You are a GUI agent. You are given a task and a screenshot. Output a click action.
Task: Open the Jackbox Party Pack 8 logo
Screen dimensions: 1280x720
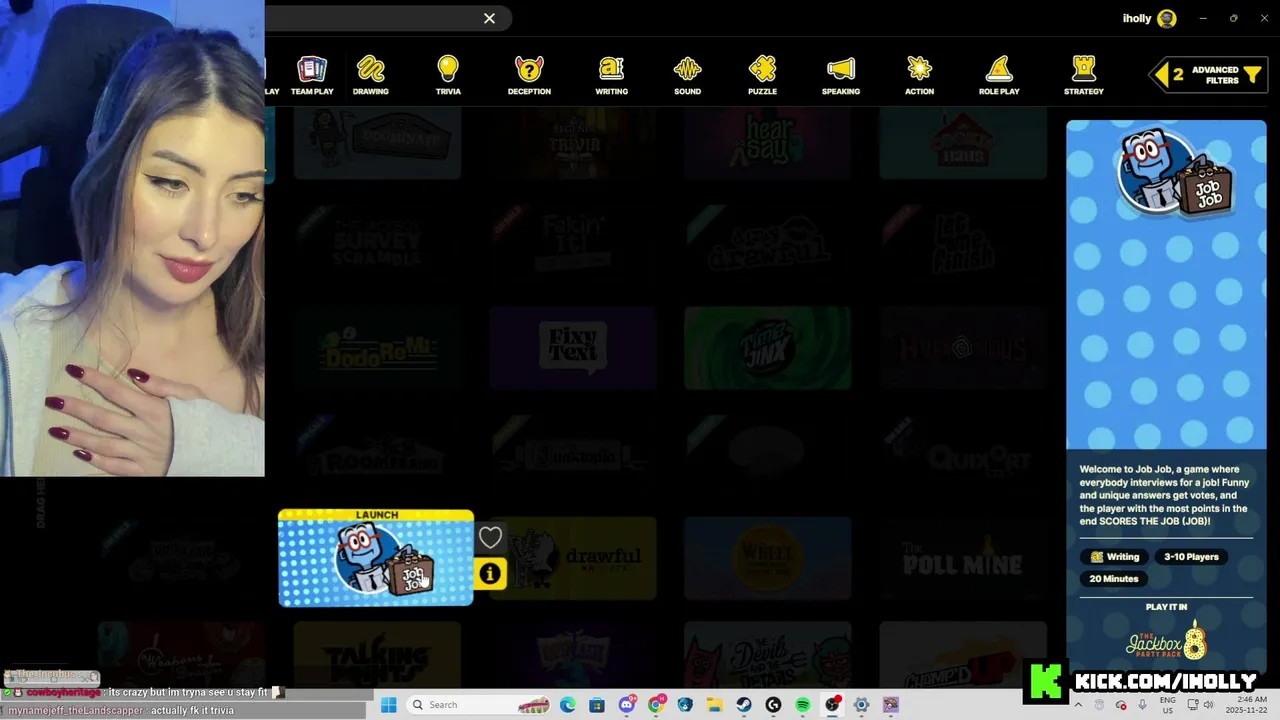(1166, 641)
